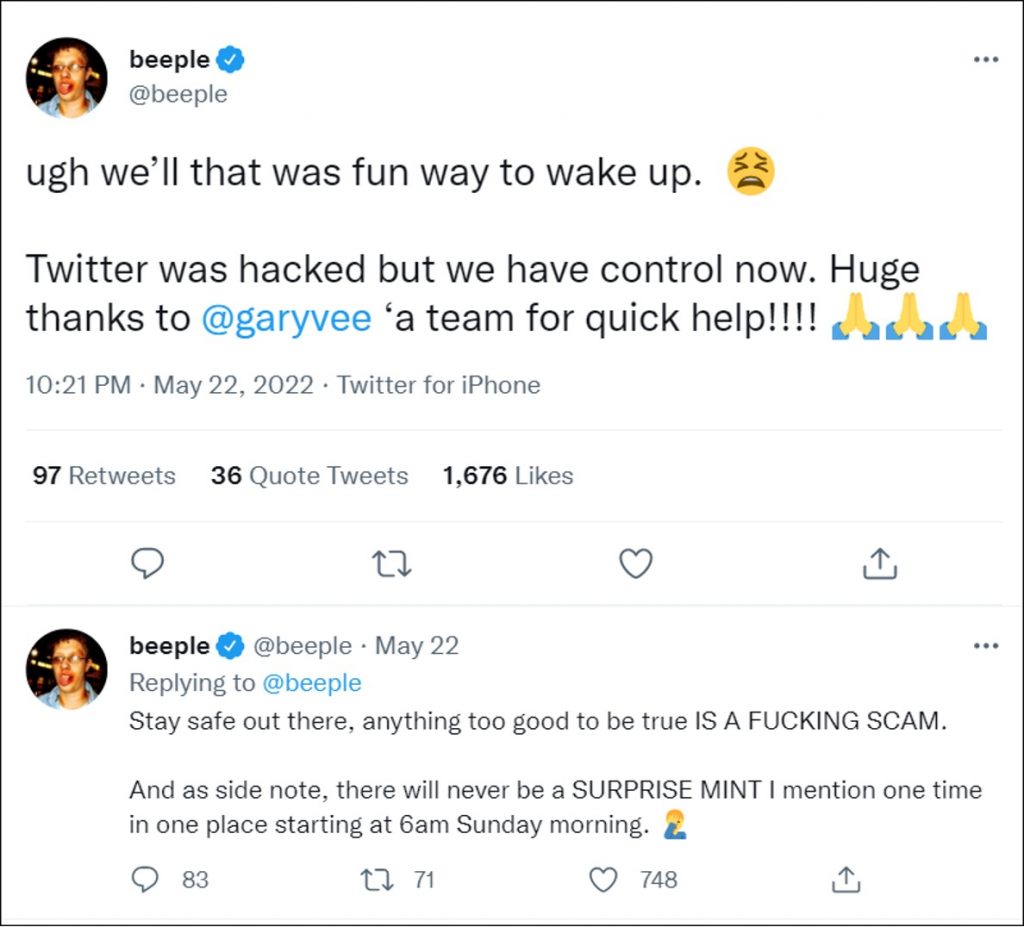Click the Twitter for iPhone source label

(x=439, y=385)
